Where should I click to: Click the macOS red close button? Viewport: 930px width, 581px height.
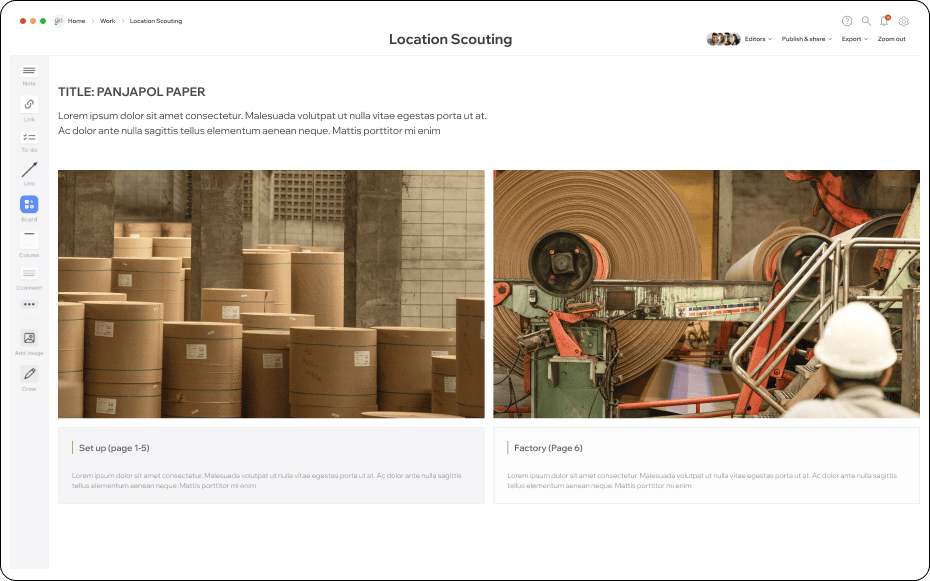(x=23, y=21)
